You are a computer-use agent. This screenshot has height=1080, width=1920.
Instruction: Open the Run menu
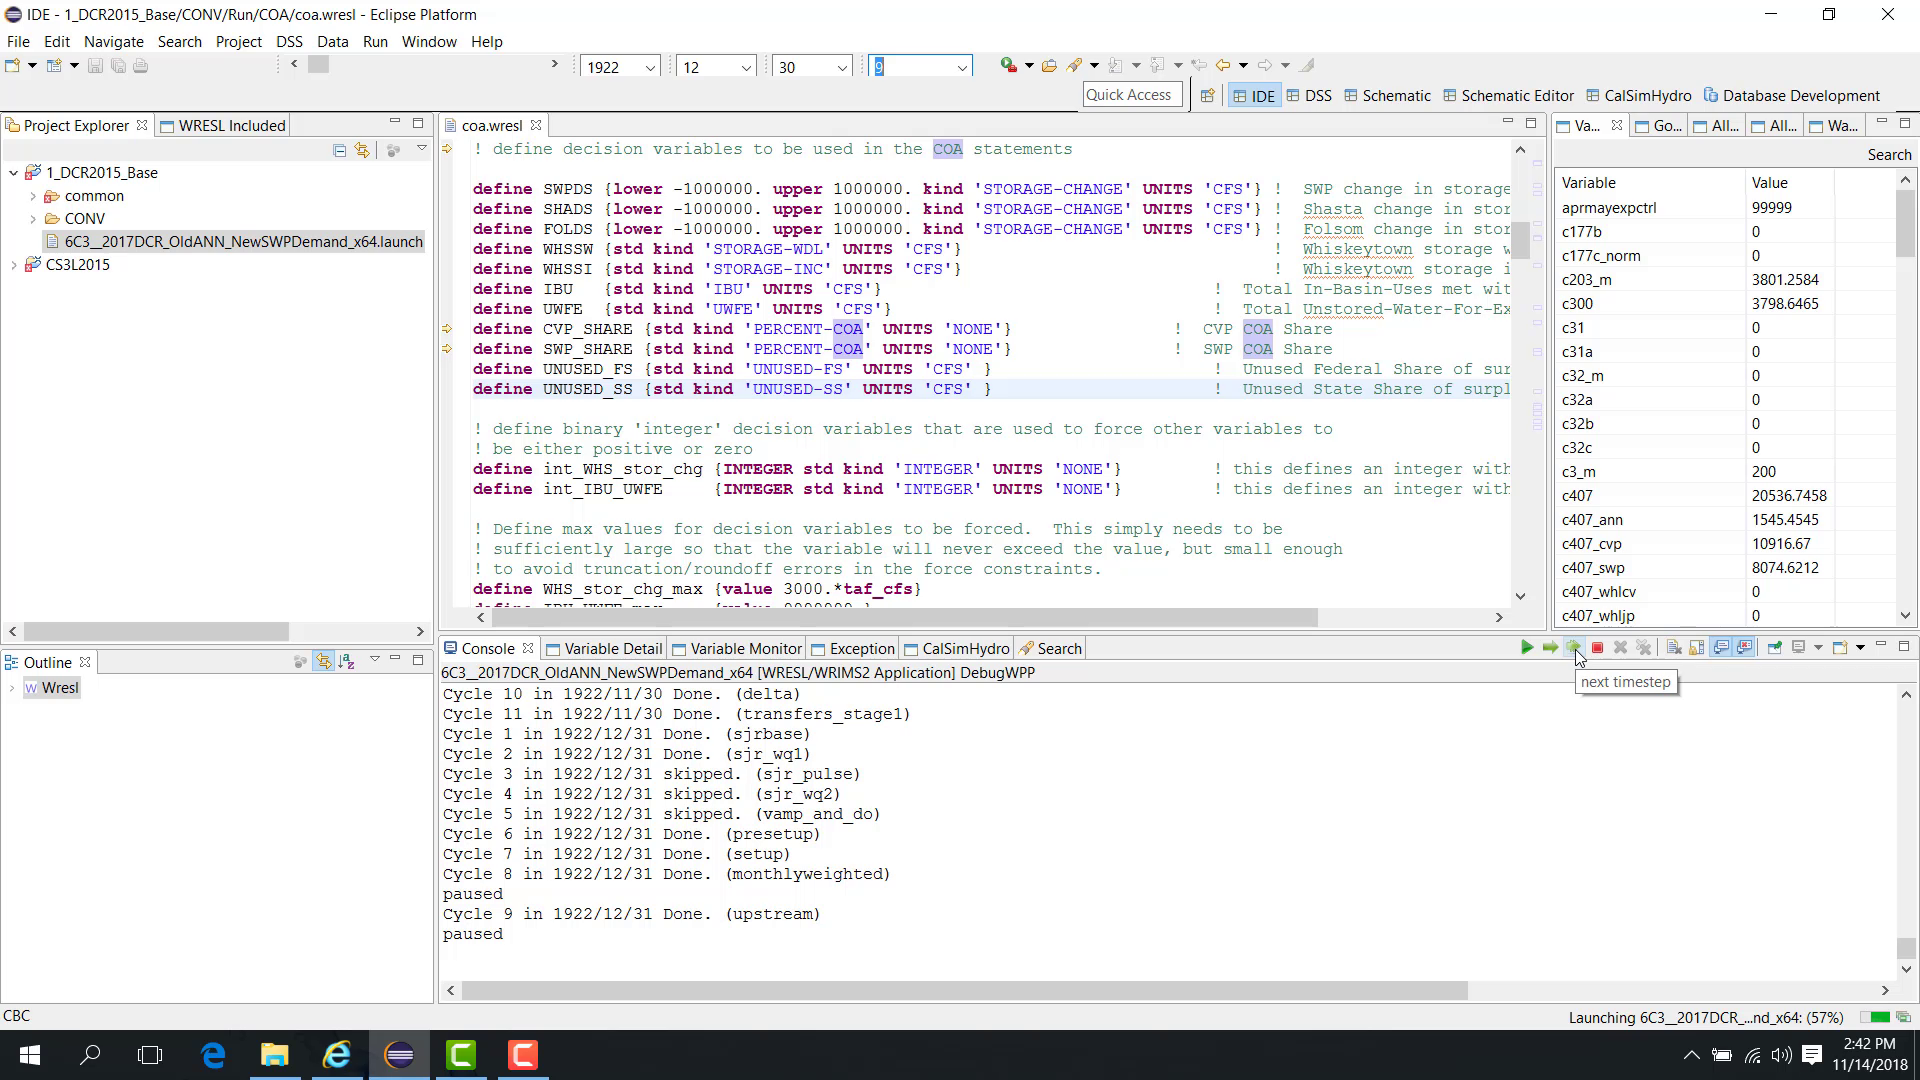click(x=375, y=41)
